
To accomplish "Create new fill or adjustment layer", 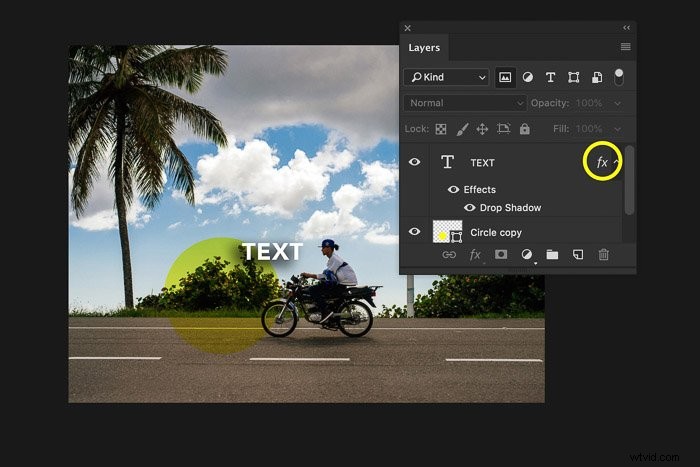I will click(x=527, y=254).
